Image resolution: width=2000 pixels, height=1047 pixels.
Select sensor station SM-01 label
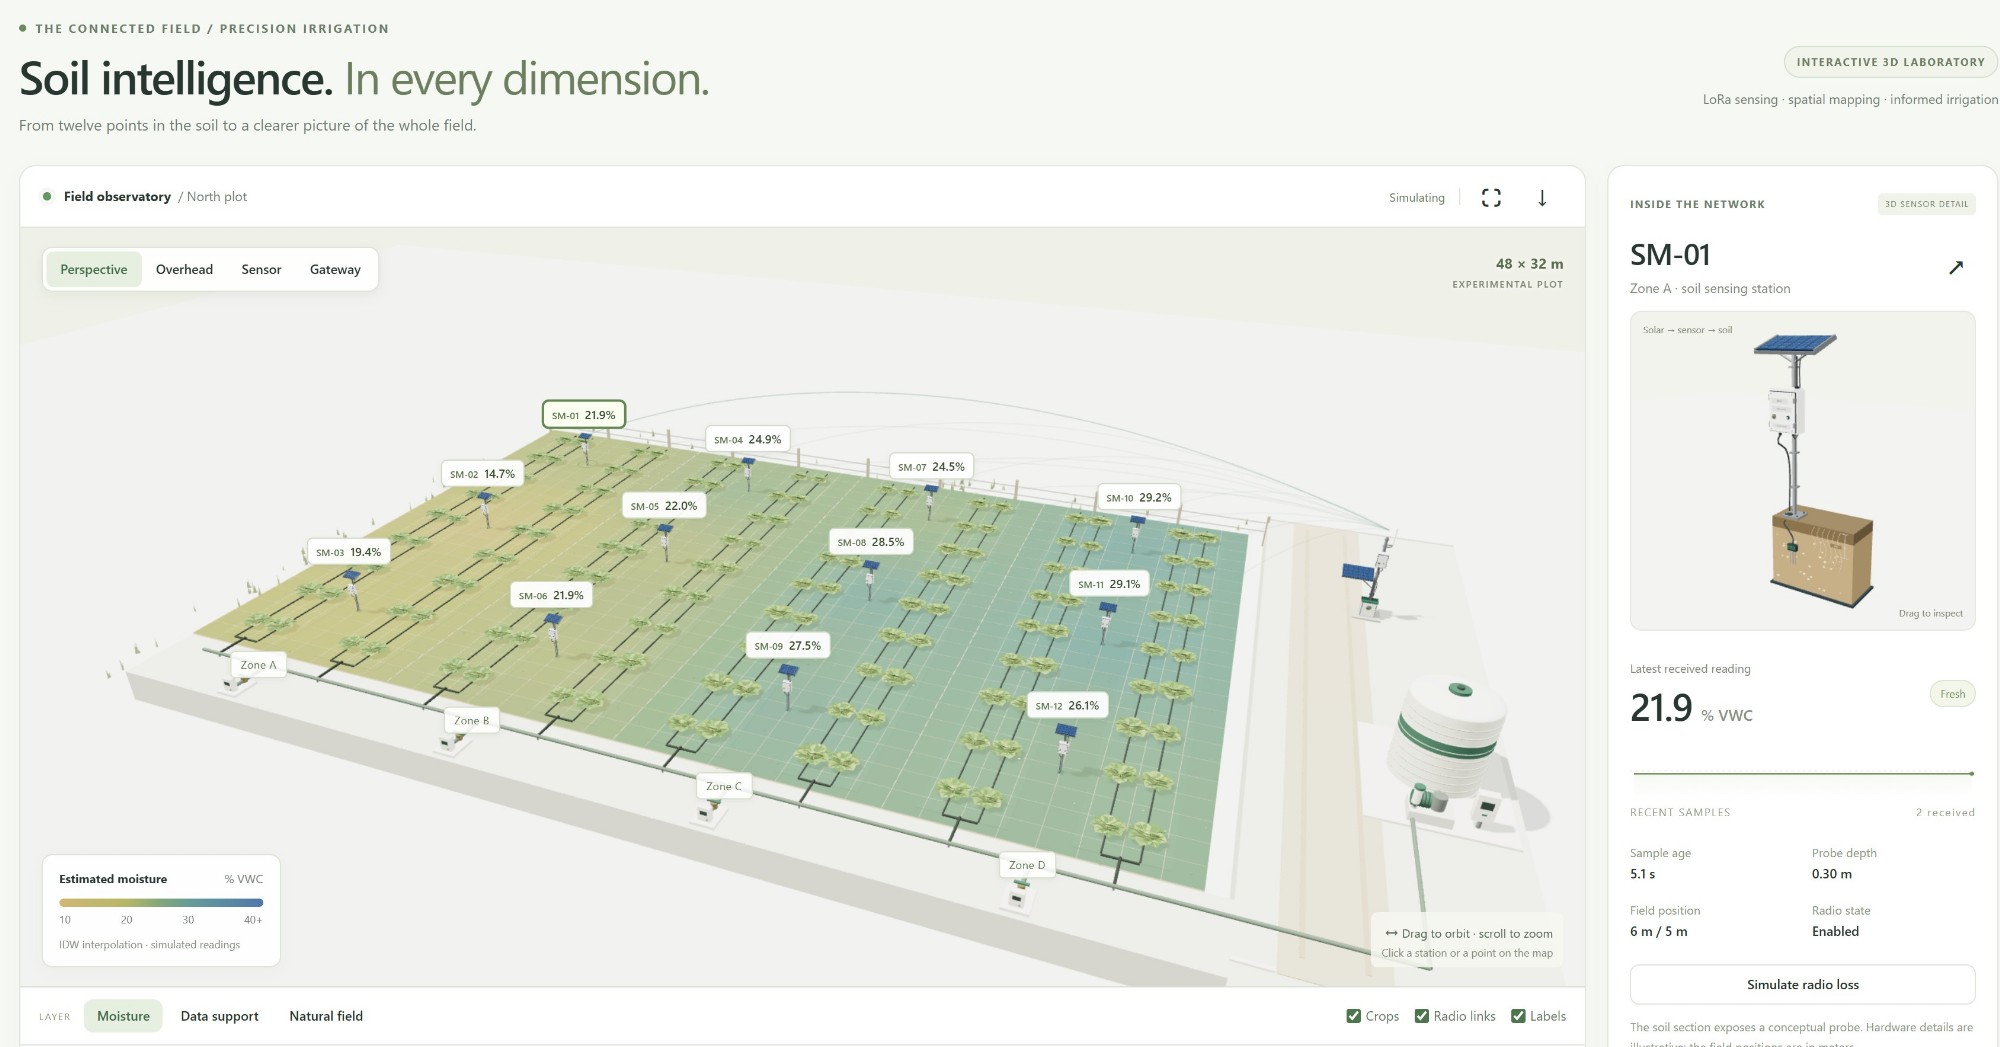584,415
